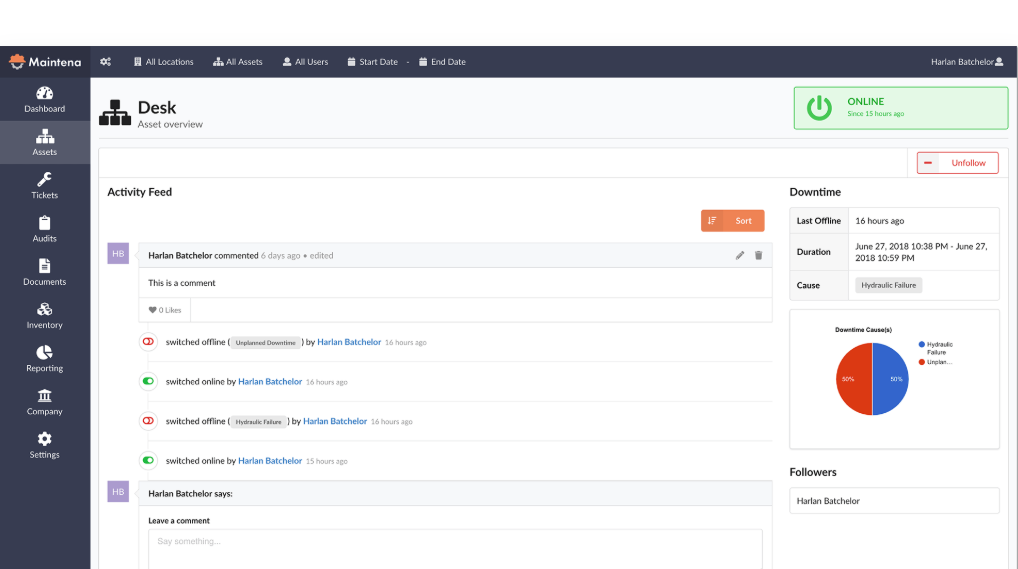Click 'Since 15 hours ago' status text
This screenshot has width=1018, height=569.
(875, 114)
